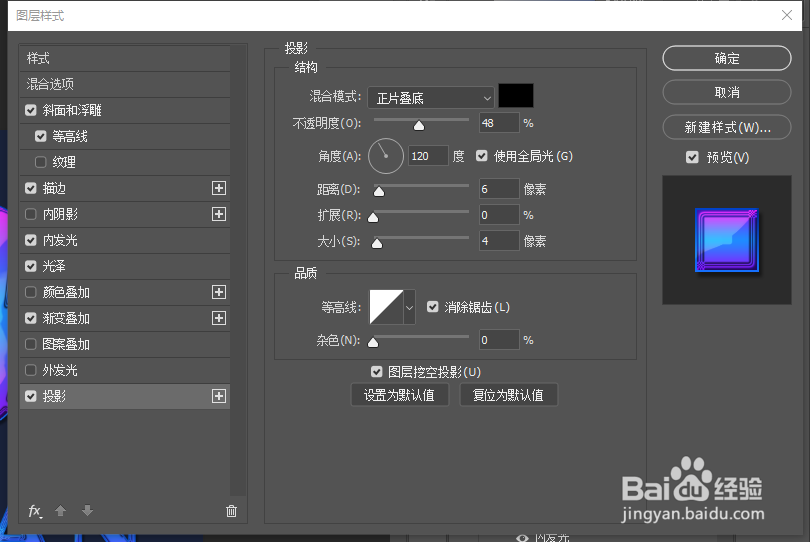Viewport: 810px width, 542px height.
Task: Toggle 图层挖空投影 checkbox
Action: click(377, 371)
